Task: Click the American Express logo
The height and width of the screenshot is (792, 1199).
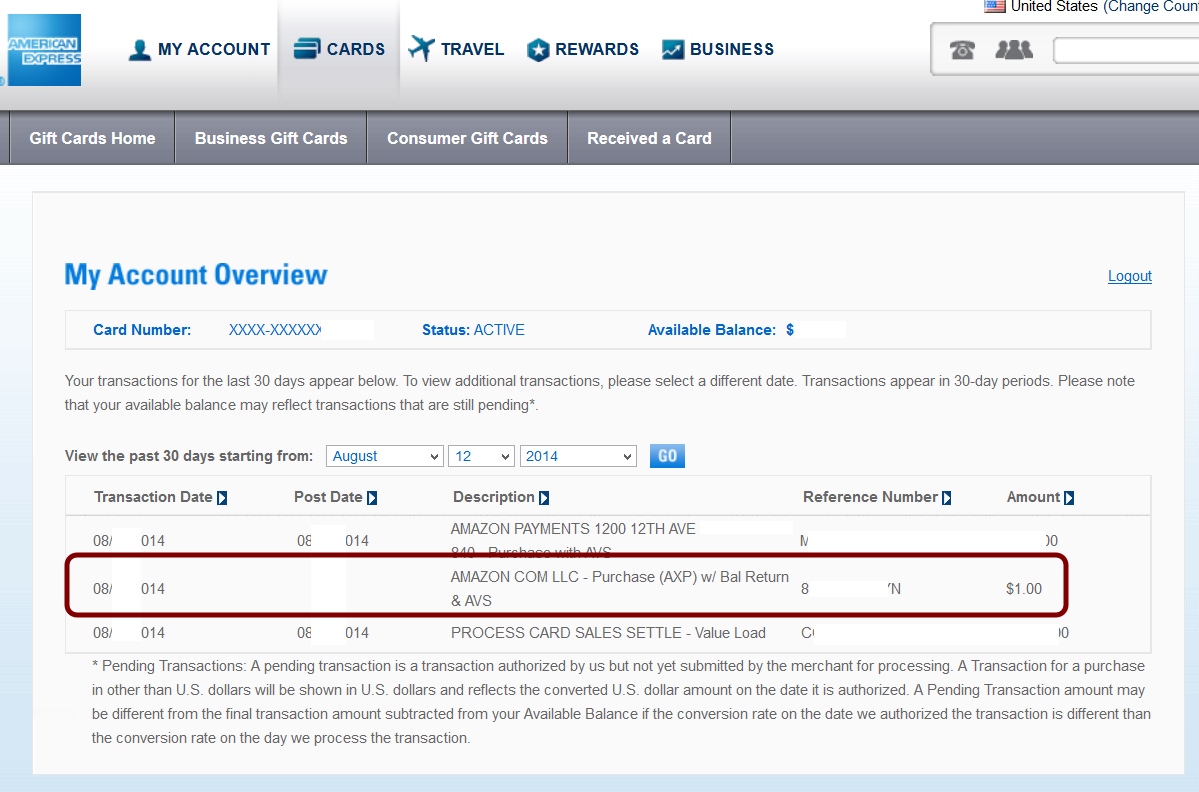Action: coord(43,50)
